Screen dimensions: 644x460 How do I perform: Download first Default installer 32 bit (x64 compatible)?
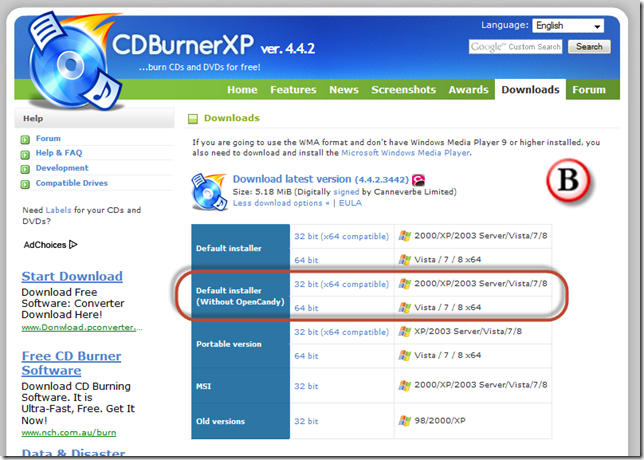click(341, 237)
